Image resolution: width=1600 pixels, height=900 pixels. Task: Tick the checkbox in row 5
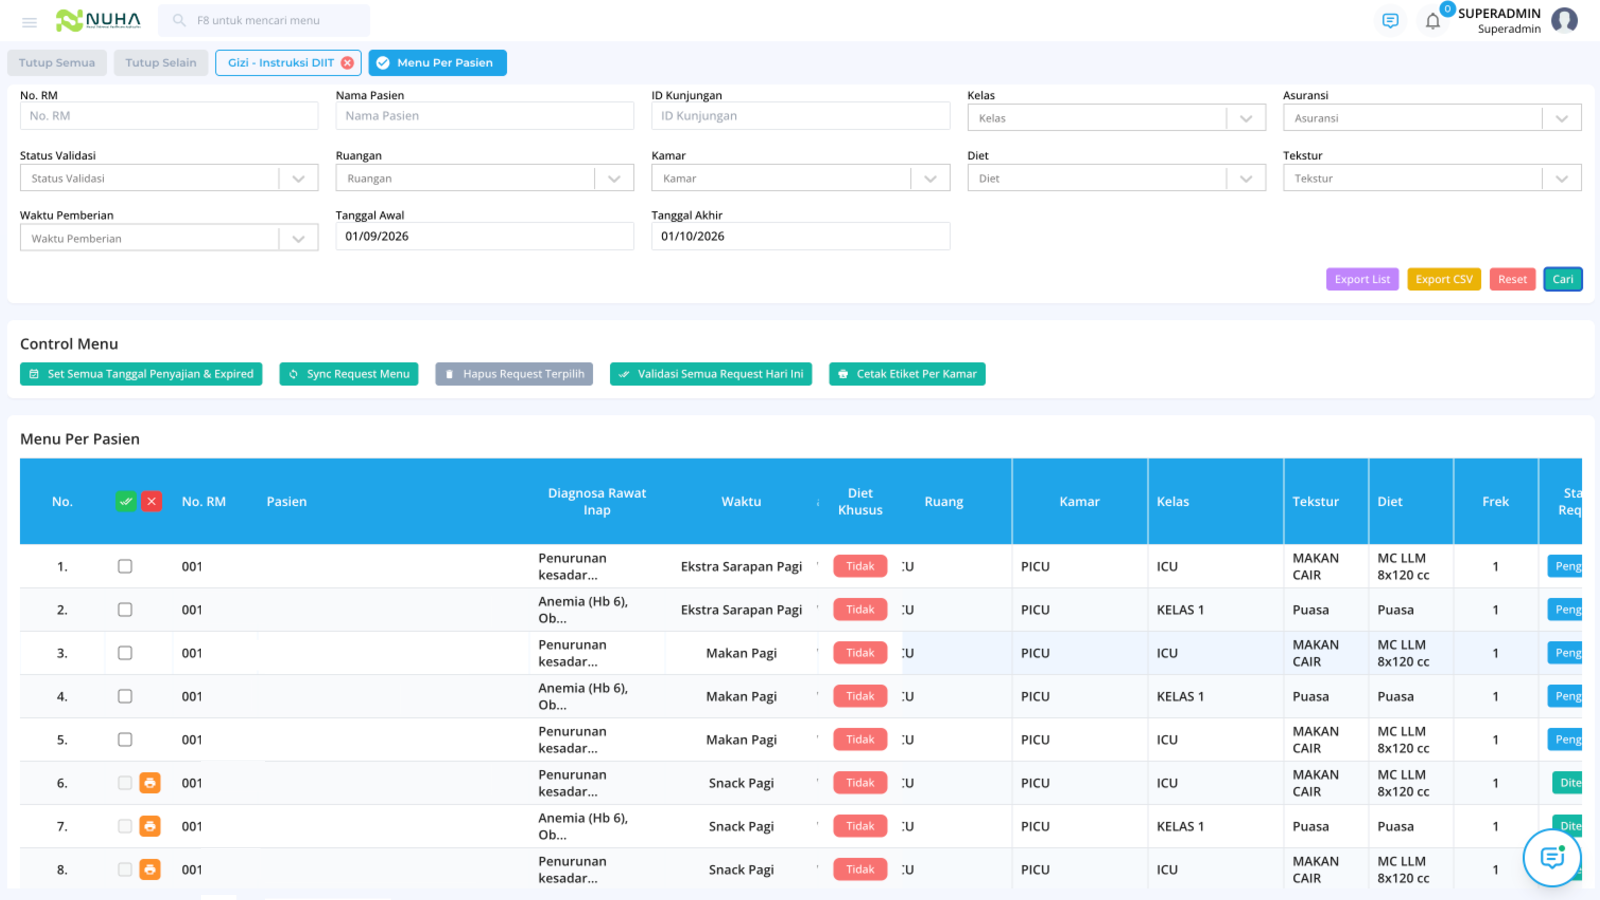(125, 740)
